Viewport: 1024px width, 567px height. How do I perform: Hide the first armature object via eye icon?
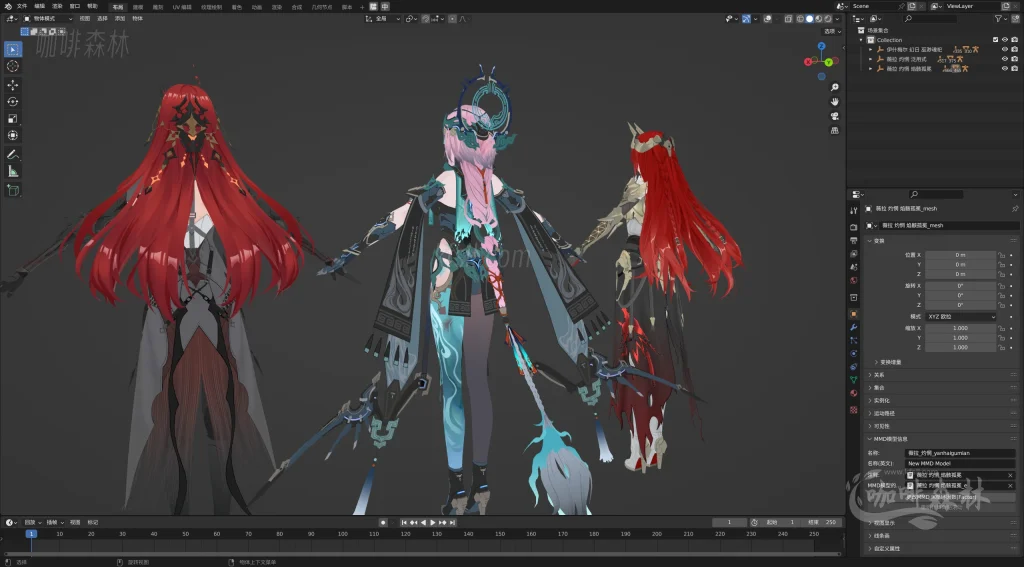(1004, 49)
